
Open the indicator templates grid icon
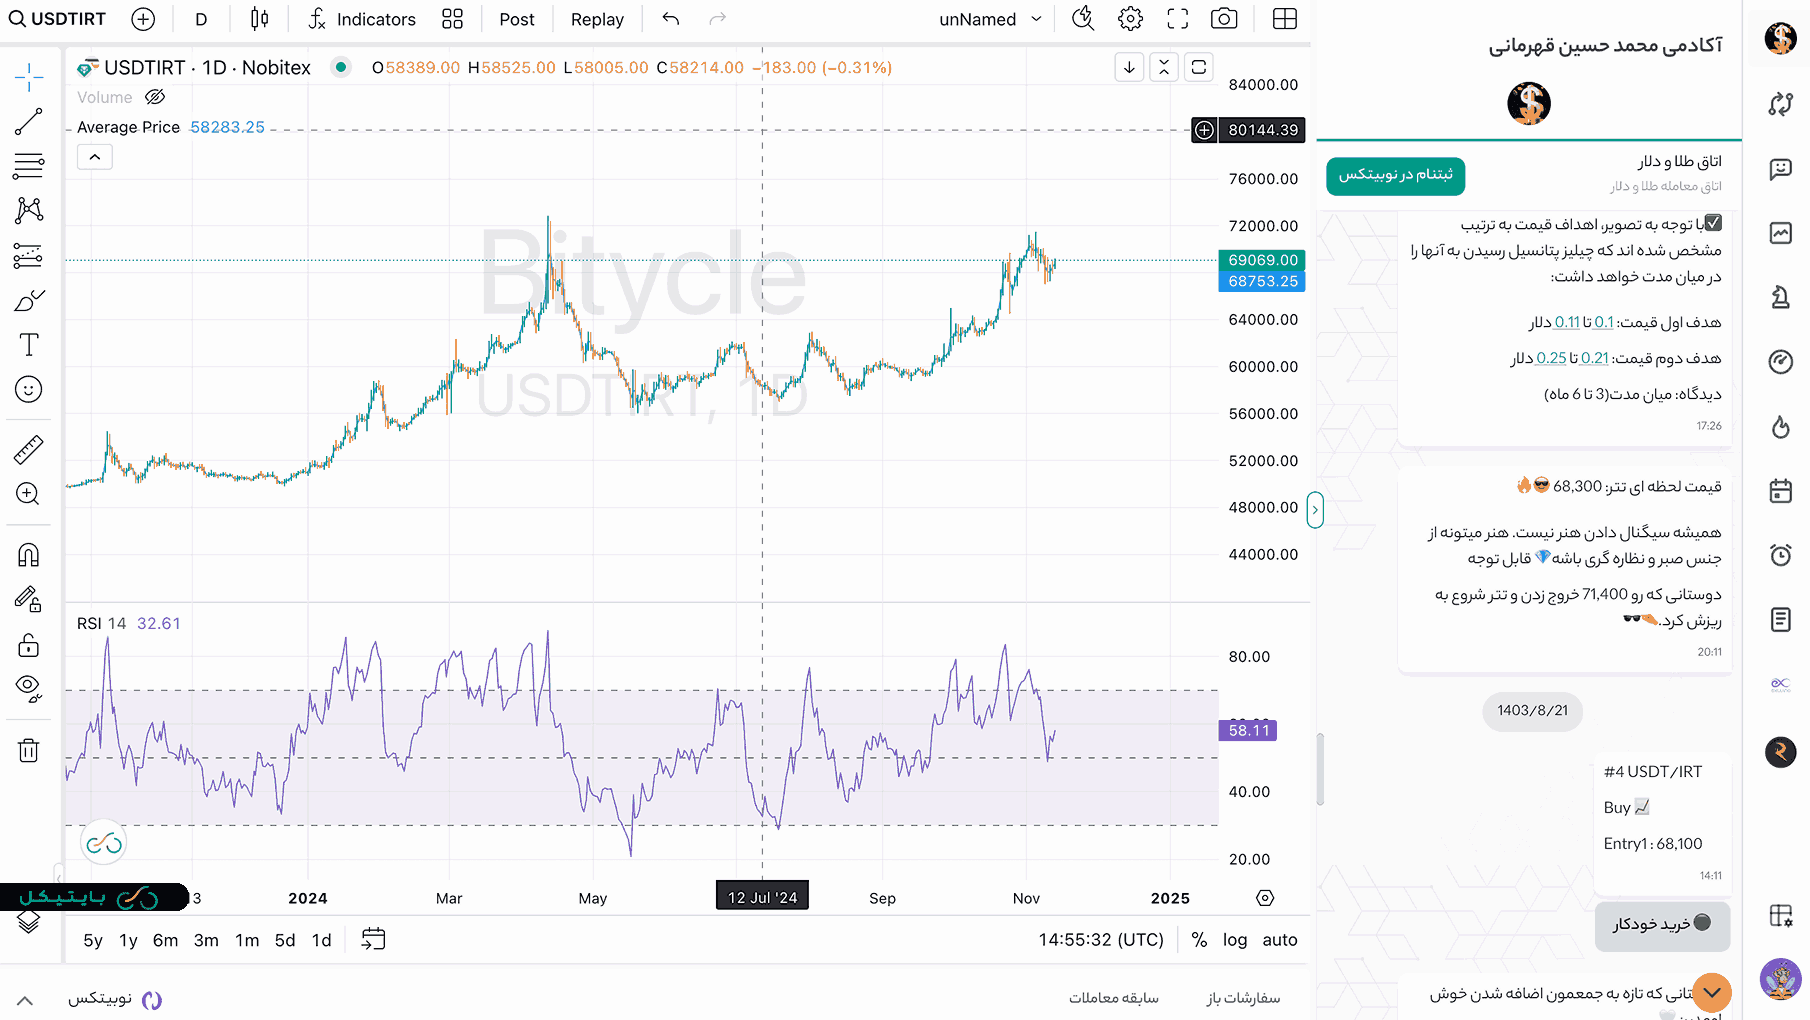coord(453,19)
